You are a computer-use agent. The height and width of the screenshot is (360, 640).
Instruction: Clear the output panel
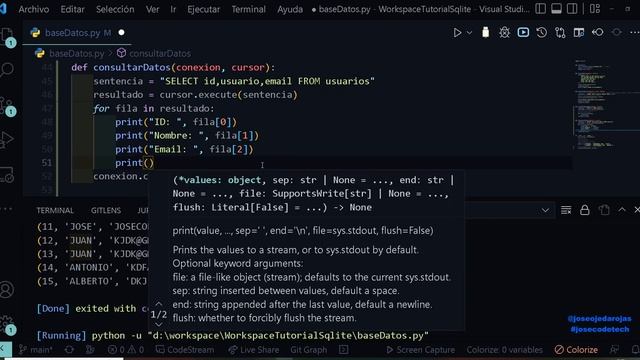pyautogui.click(x=566, y=210)
